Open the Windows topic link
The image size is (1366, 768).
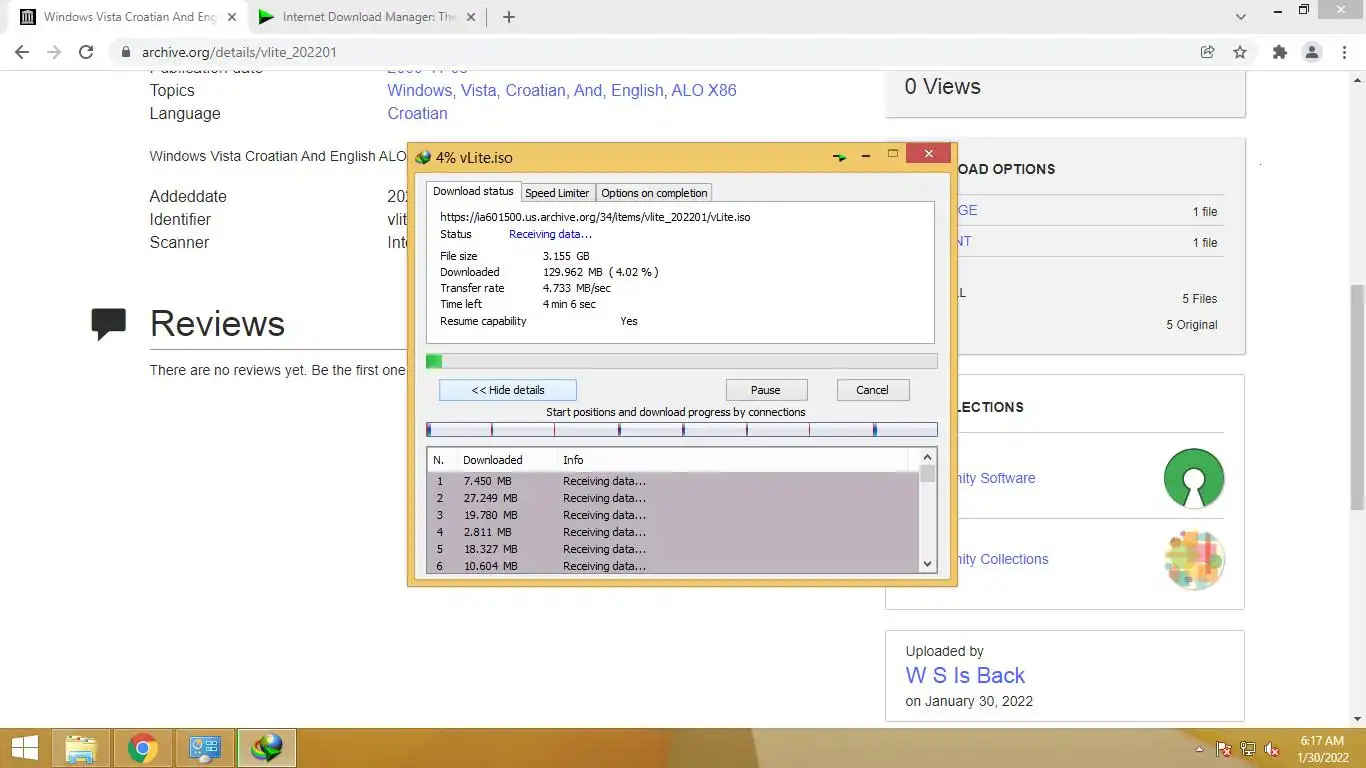tap(421, 90)
